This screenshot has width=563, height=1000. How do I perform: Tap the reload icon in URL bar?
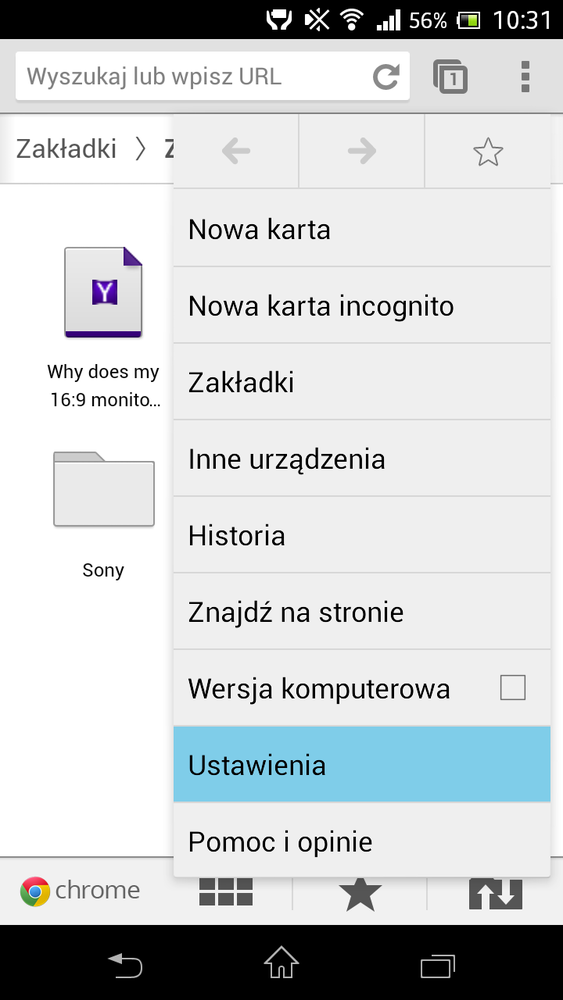pyautogui.click(x=386, y=77)
